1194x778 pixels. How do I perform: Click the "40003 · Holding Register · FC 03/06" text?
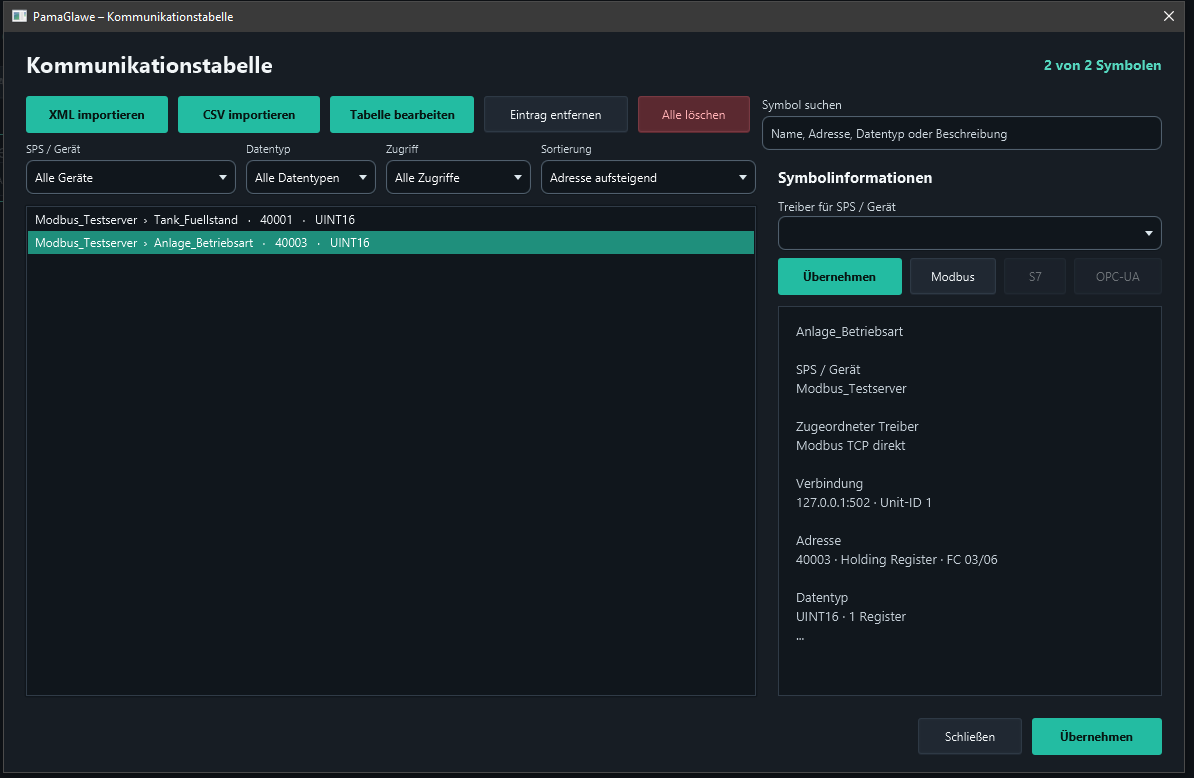tap(896, 560)
